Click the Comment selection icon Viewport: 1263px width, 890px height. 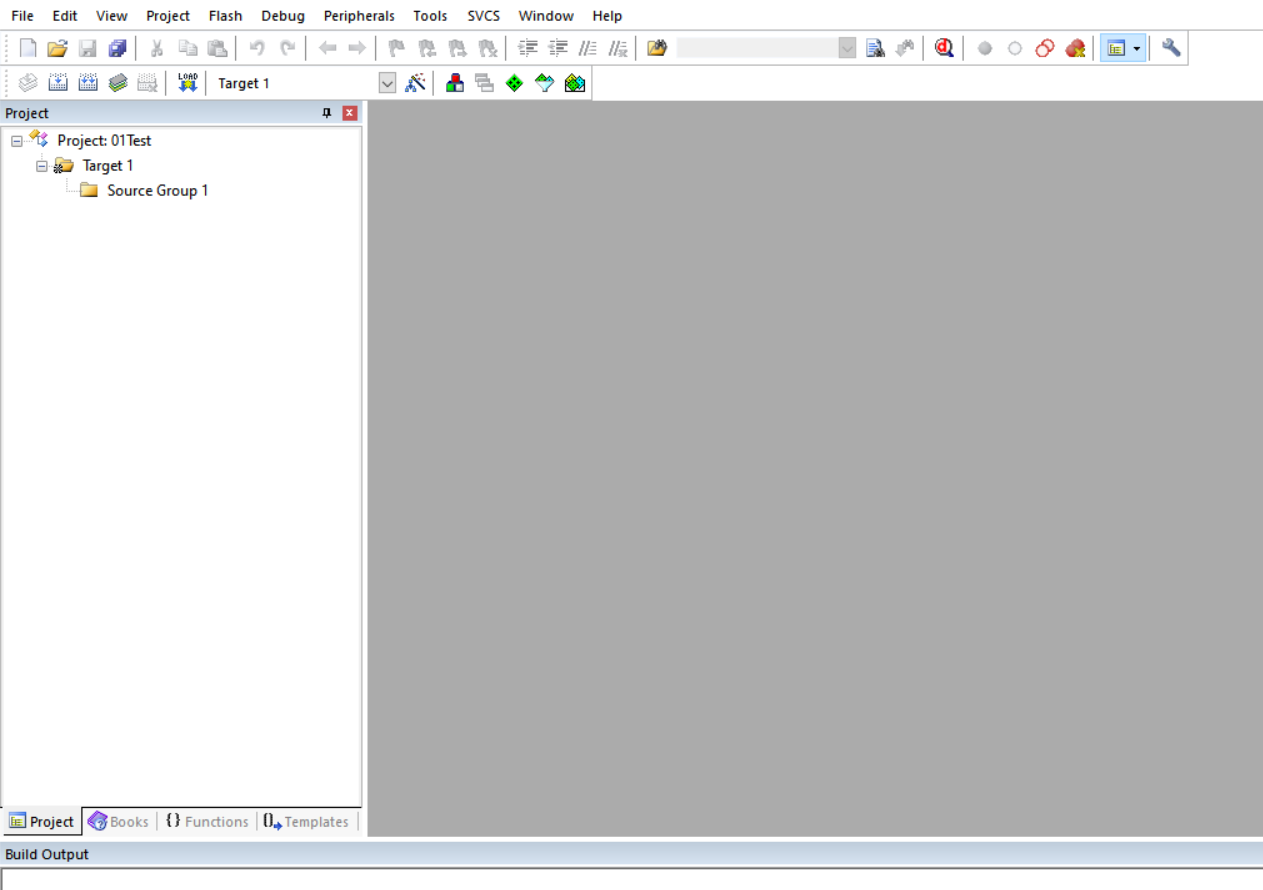tap(588, 48)
